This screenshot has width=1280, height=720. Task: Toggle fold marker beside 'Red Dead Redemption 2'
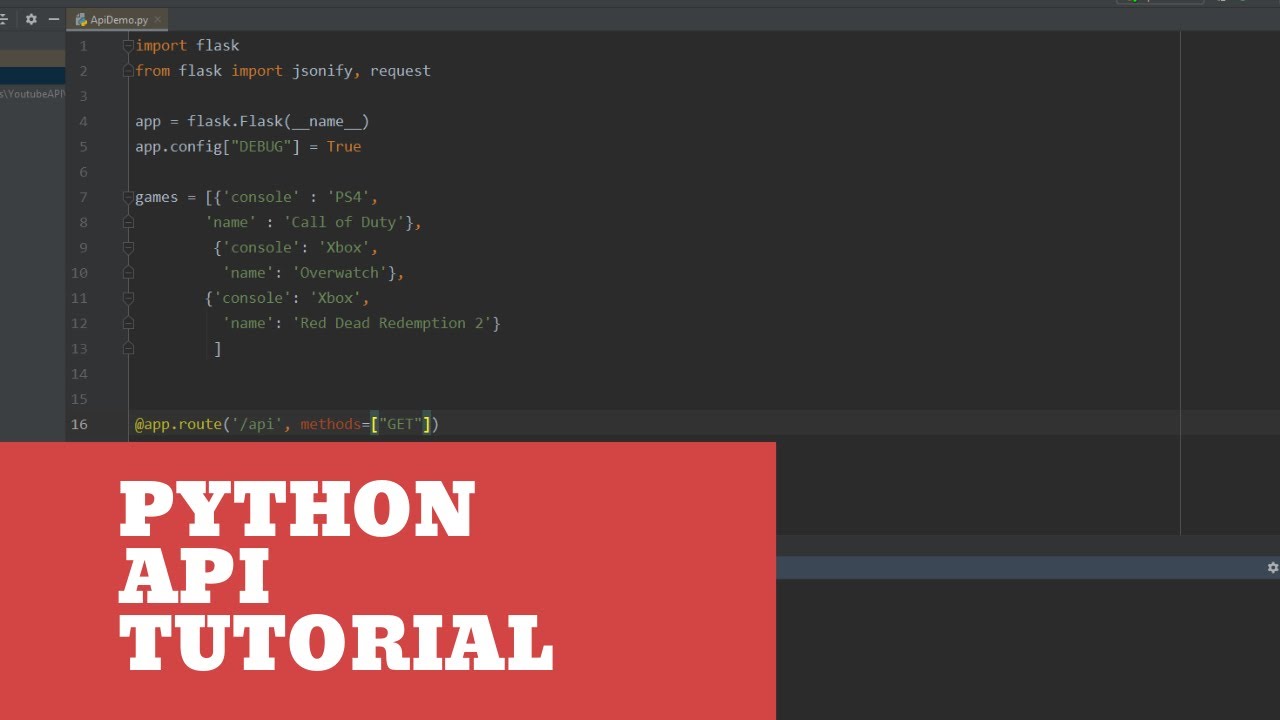128,323
